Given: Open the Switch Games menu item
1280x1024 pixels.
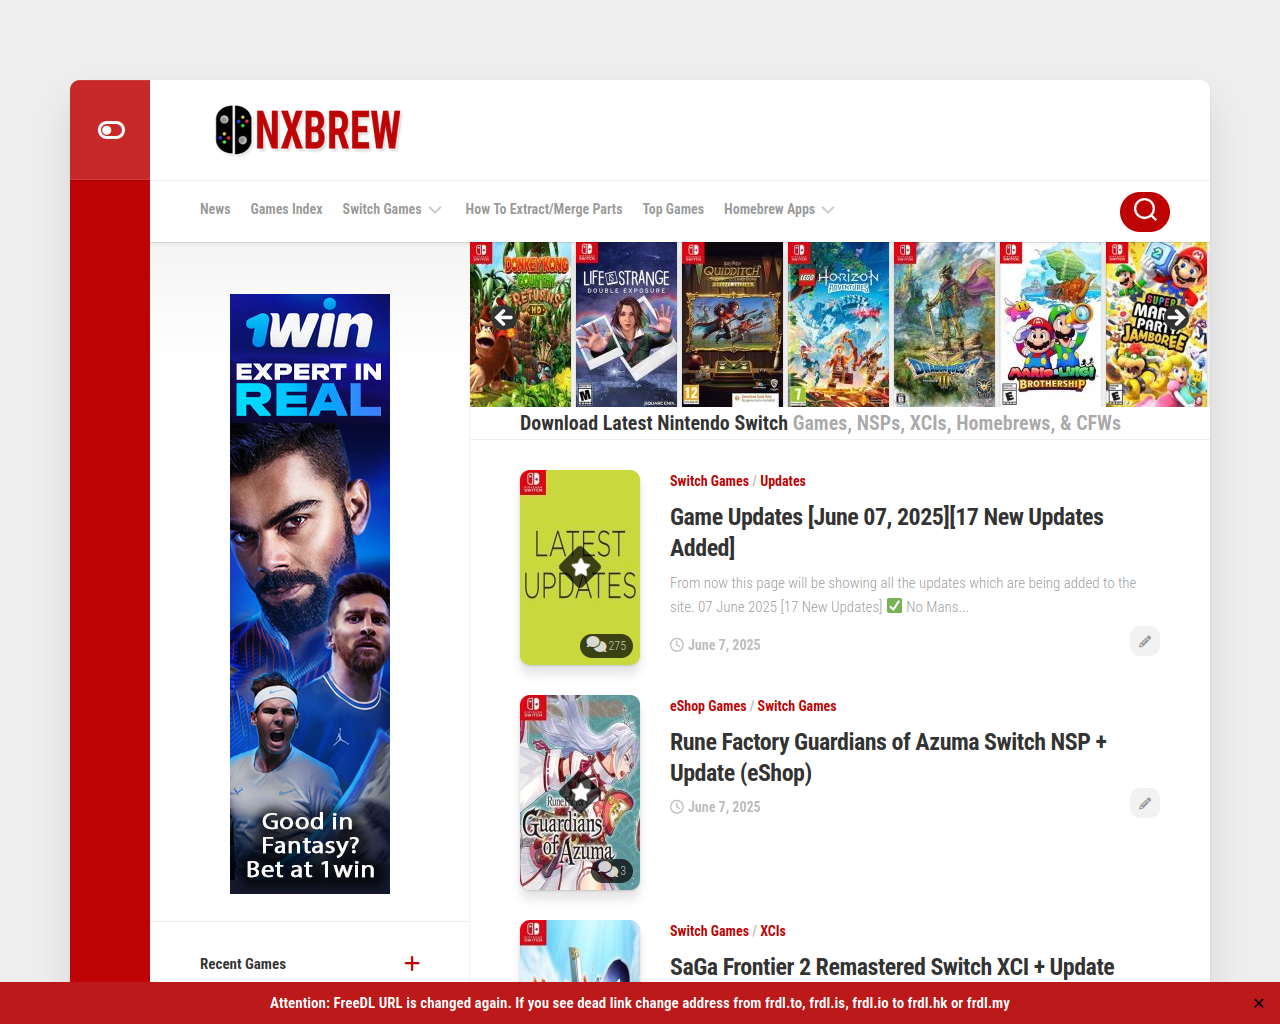Looking at the screenshot, I should [x=382, y=209].
